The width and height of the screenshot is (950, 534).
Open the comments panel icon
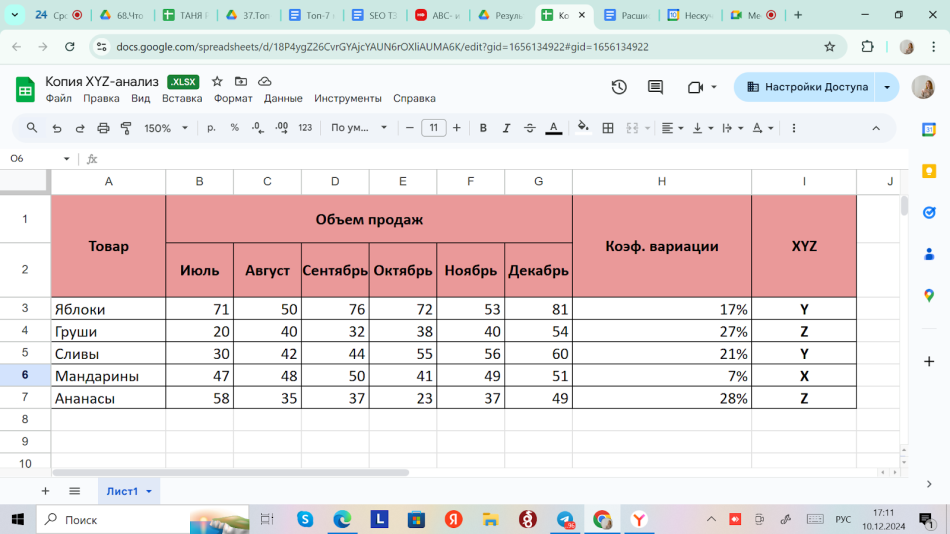click(x=655, y=87)
